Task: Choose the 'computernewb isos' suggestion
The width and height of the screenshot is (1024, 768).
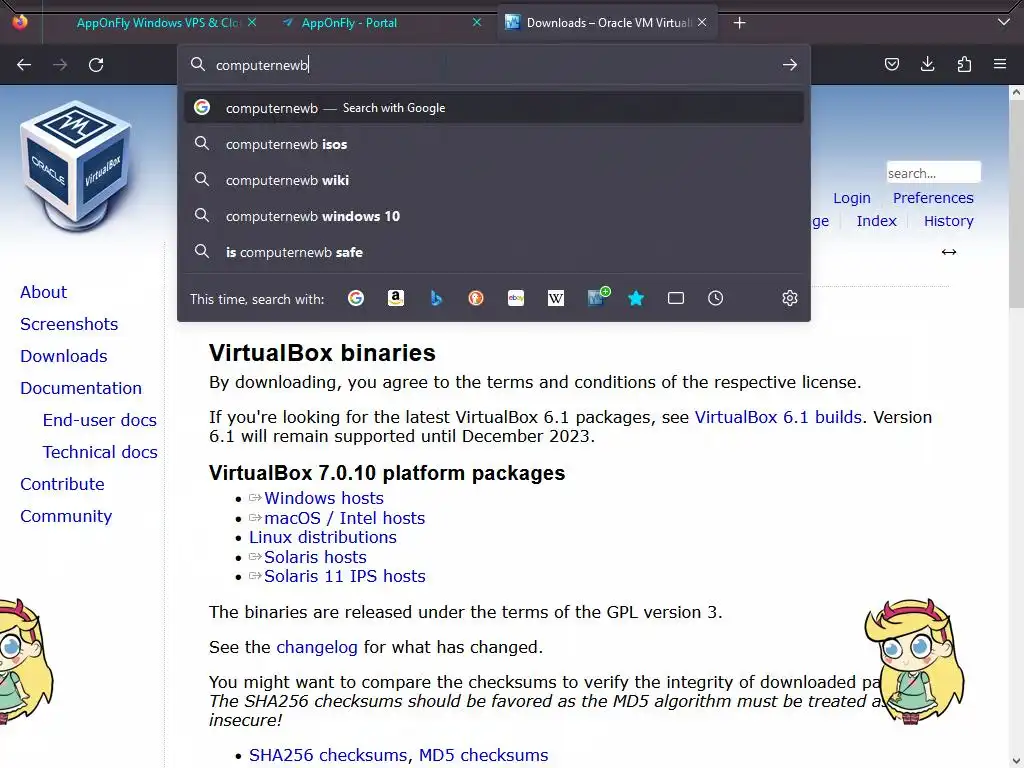Action: point(494,144)
